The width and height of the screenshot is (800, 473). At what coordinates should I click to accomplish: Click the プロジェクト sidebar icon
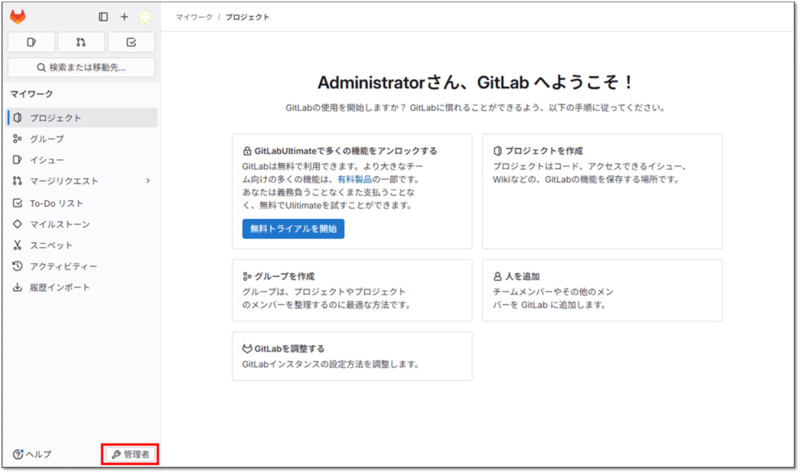click(17, 118)
